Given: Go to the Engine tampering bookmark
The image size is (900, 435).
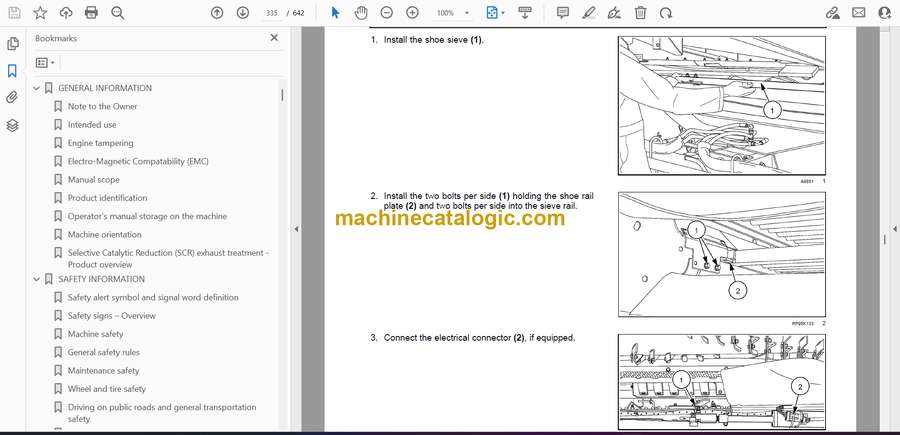Looking at the screenshot, I should 100,143.
